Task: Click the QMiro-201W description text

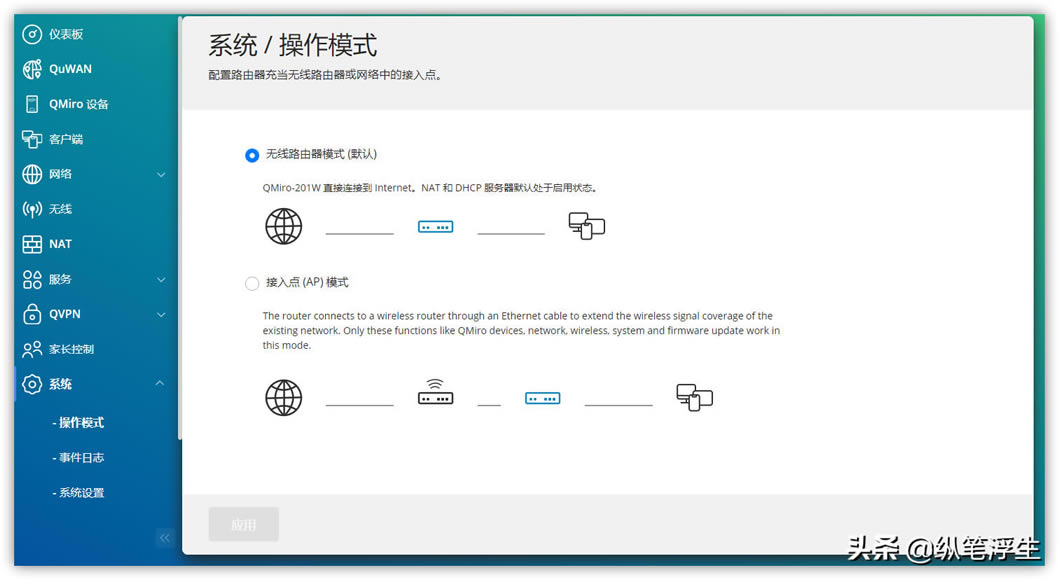Action: click(430, 188)
